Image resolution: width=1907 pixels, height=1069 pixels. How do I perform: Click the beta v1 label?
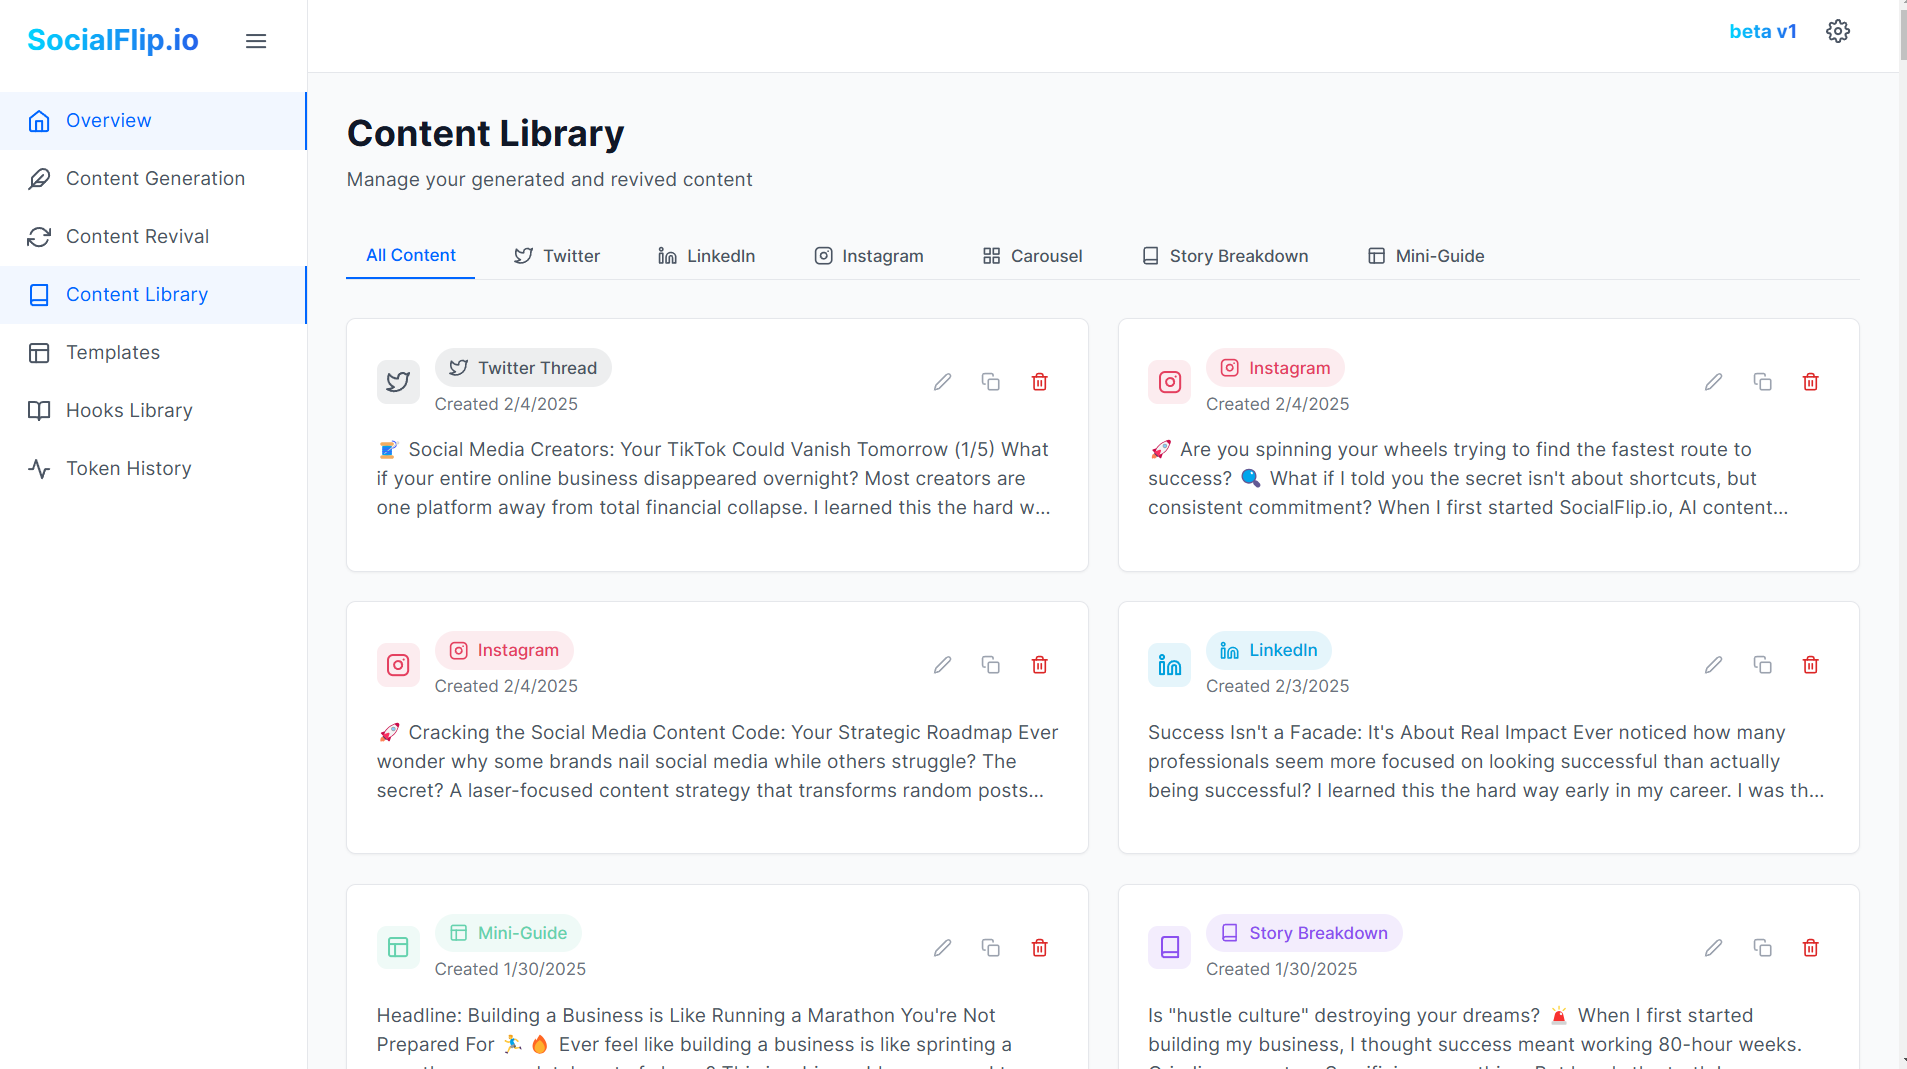click(1763, 31)
